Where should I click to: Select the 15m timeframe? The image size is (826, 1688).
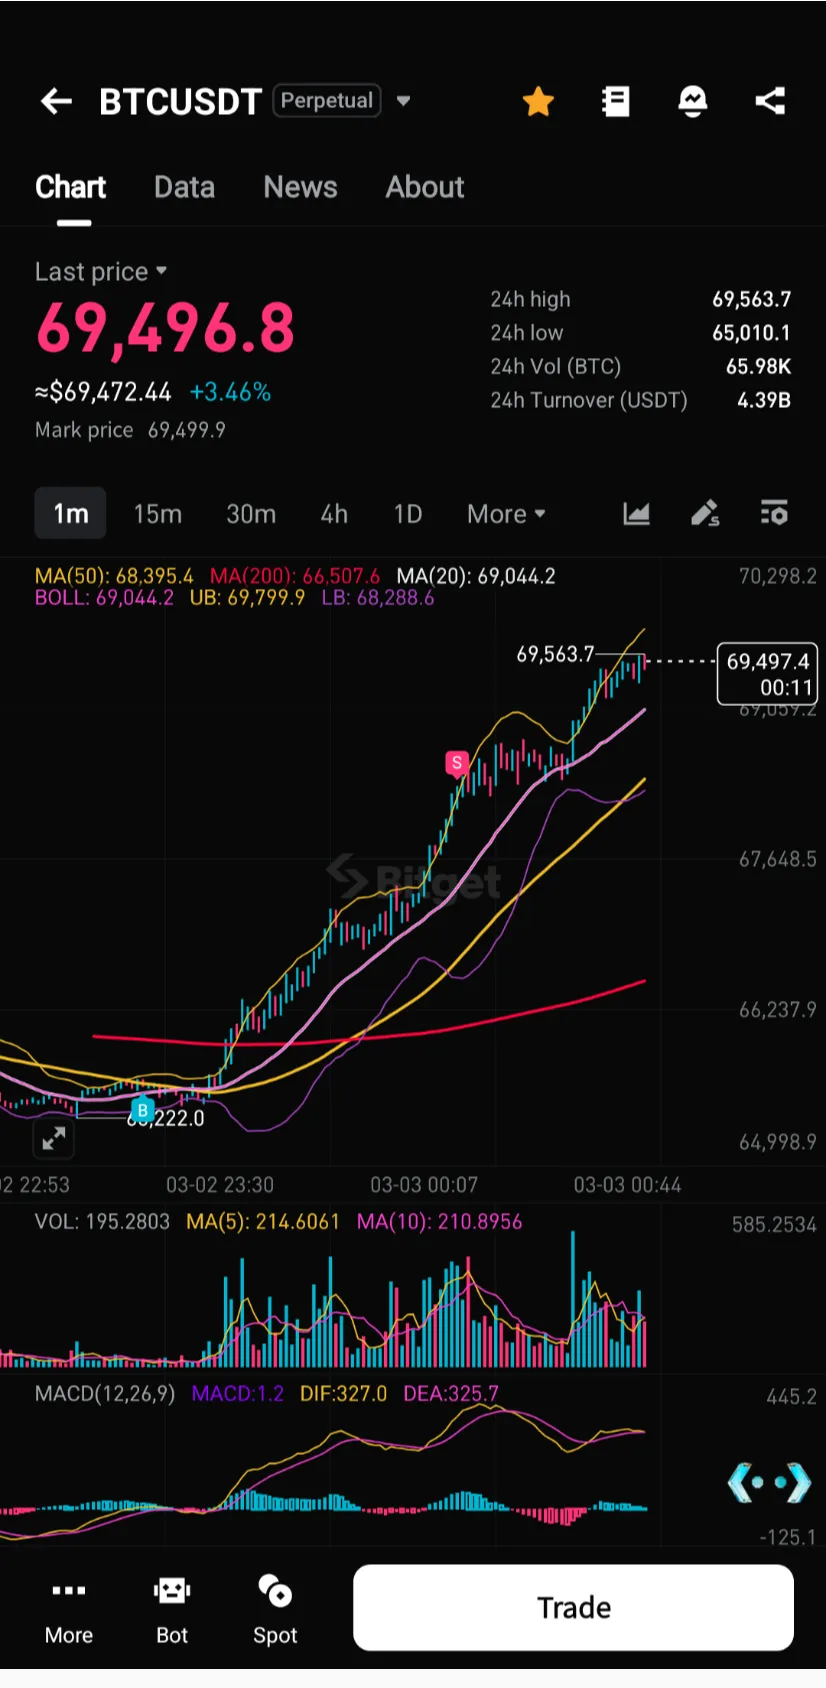pyautogui.click(x=158, y=514)
